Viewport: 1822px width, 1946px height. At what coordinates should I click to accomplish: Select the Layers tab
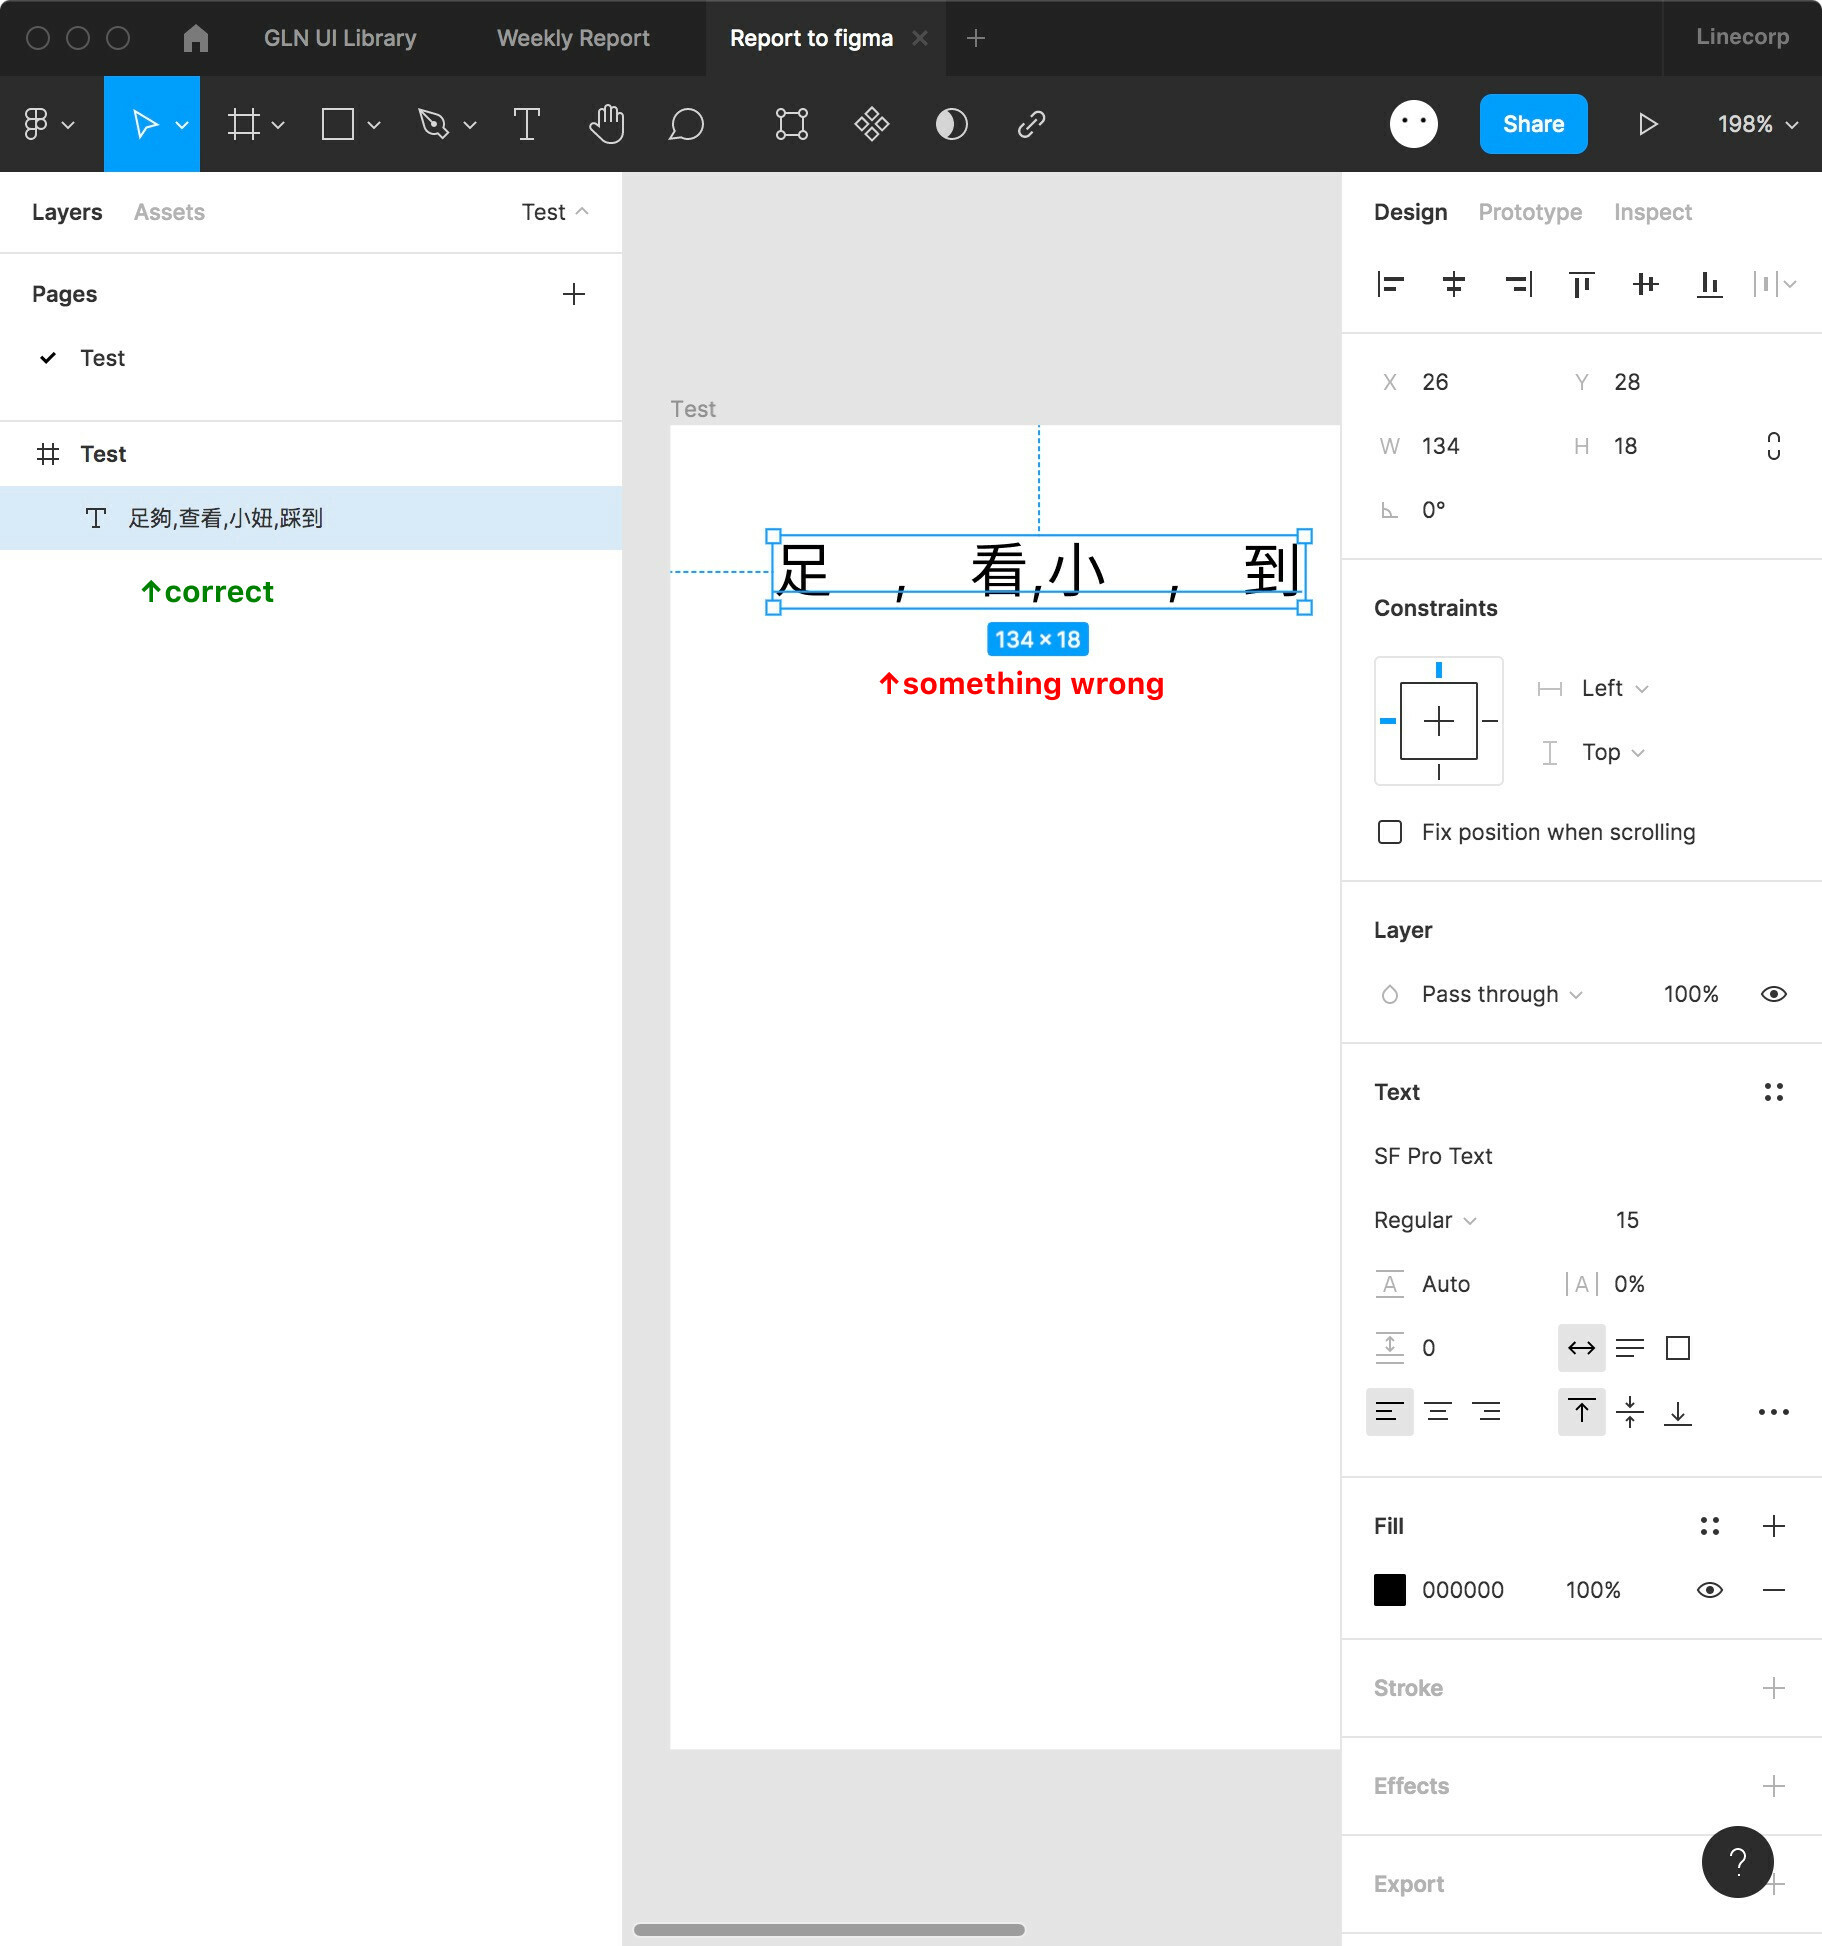point(67,212)
